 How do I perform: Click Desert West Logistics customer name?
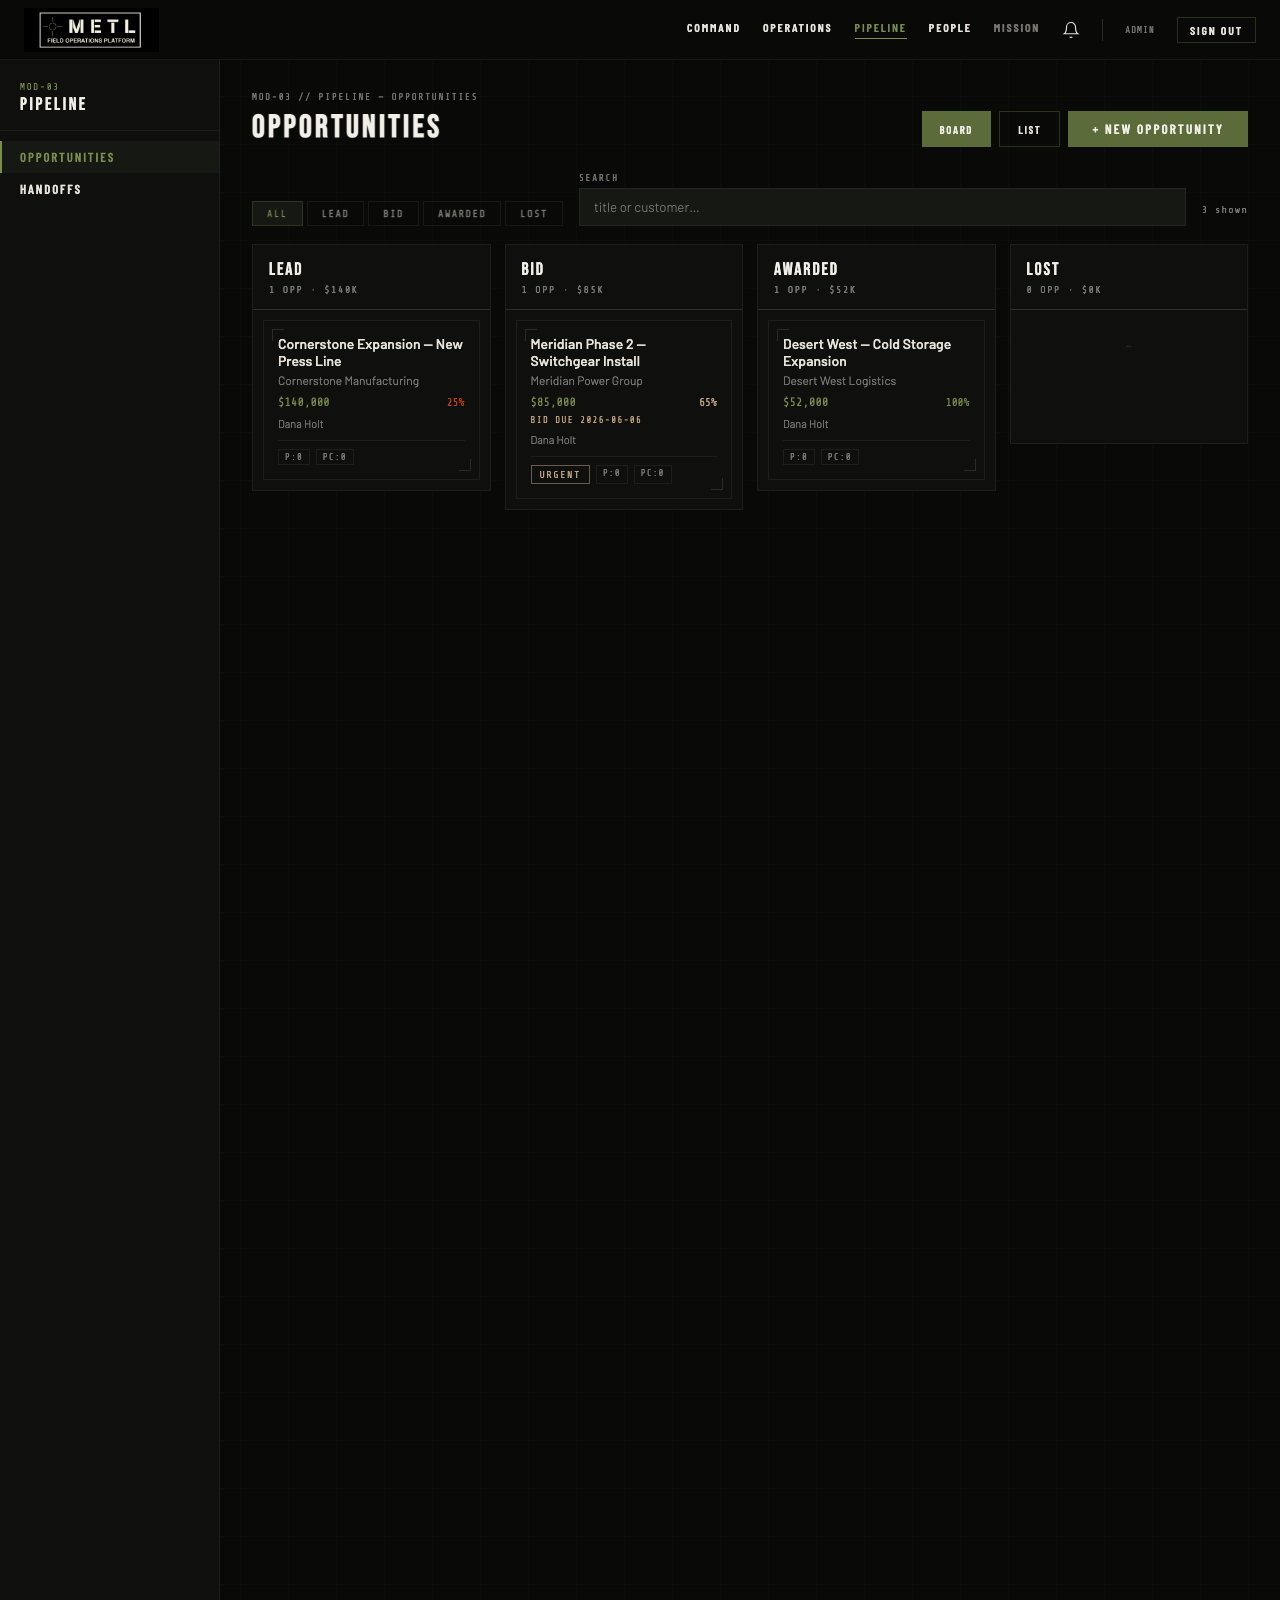click(x=839, y=381)
